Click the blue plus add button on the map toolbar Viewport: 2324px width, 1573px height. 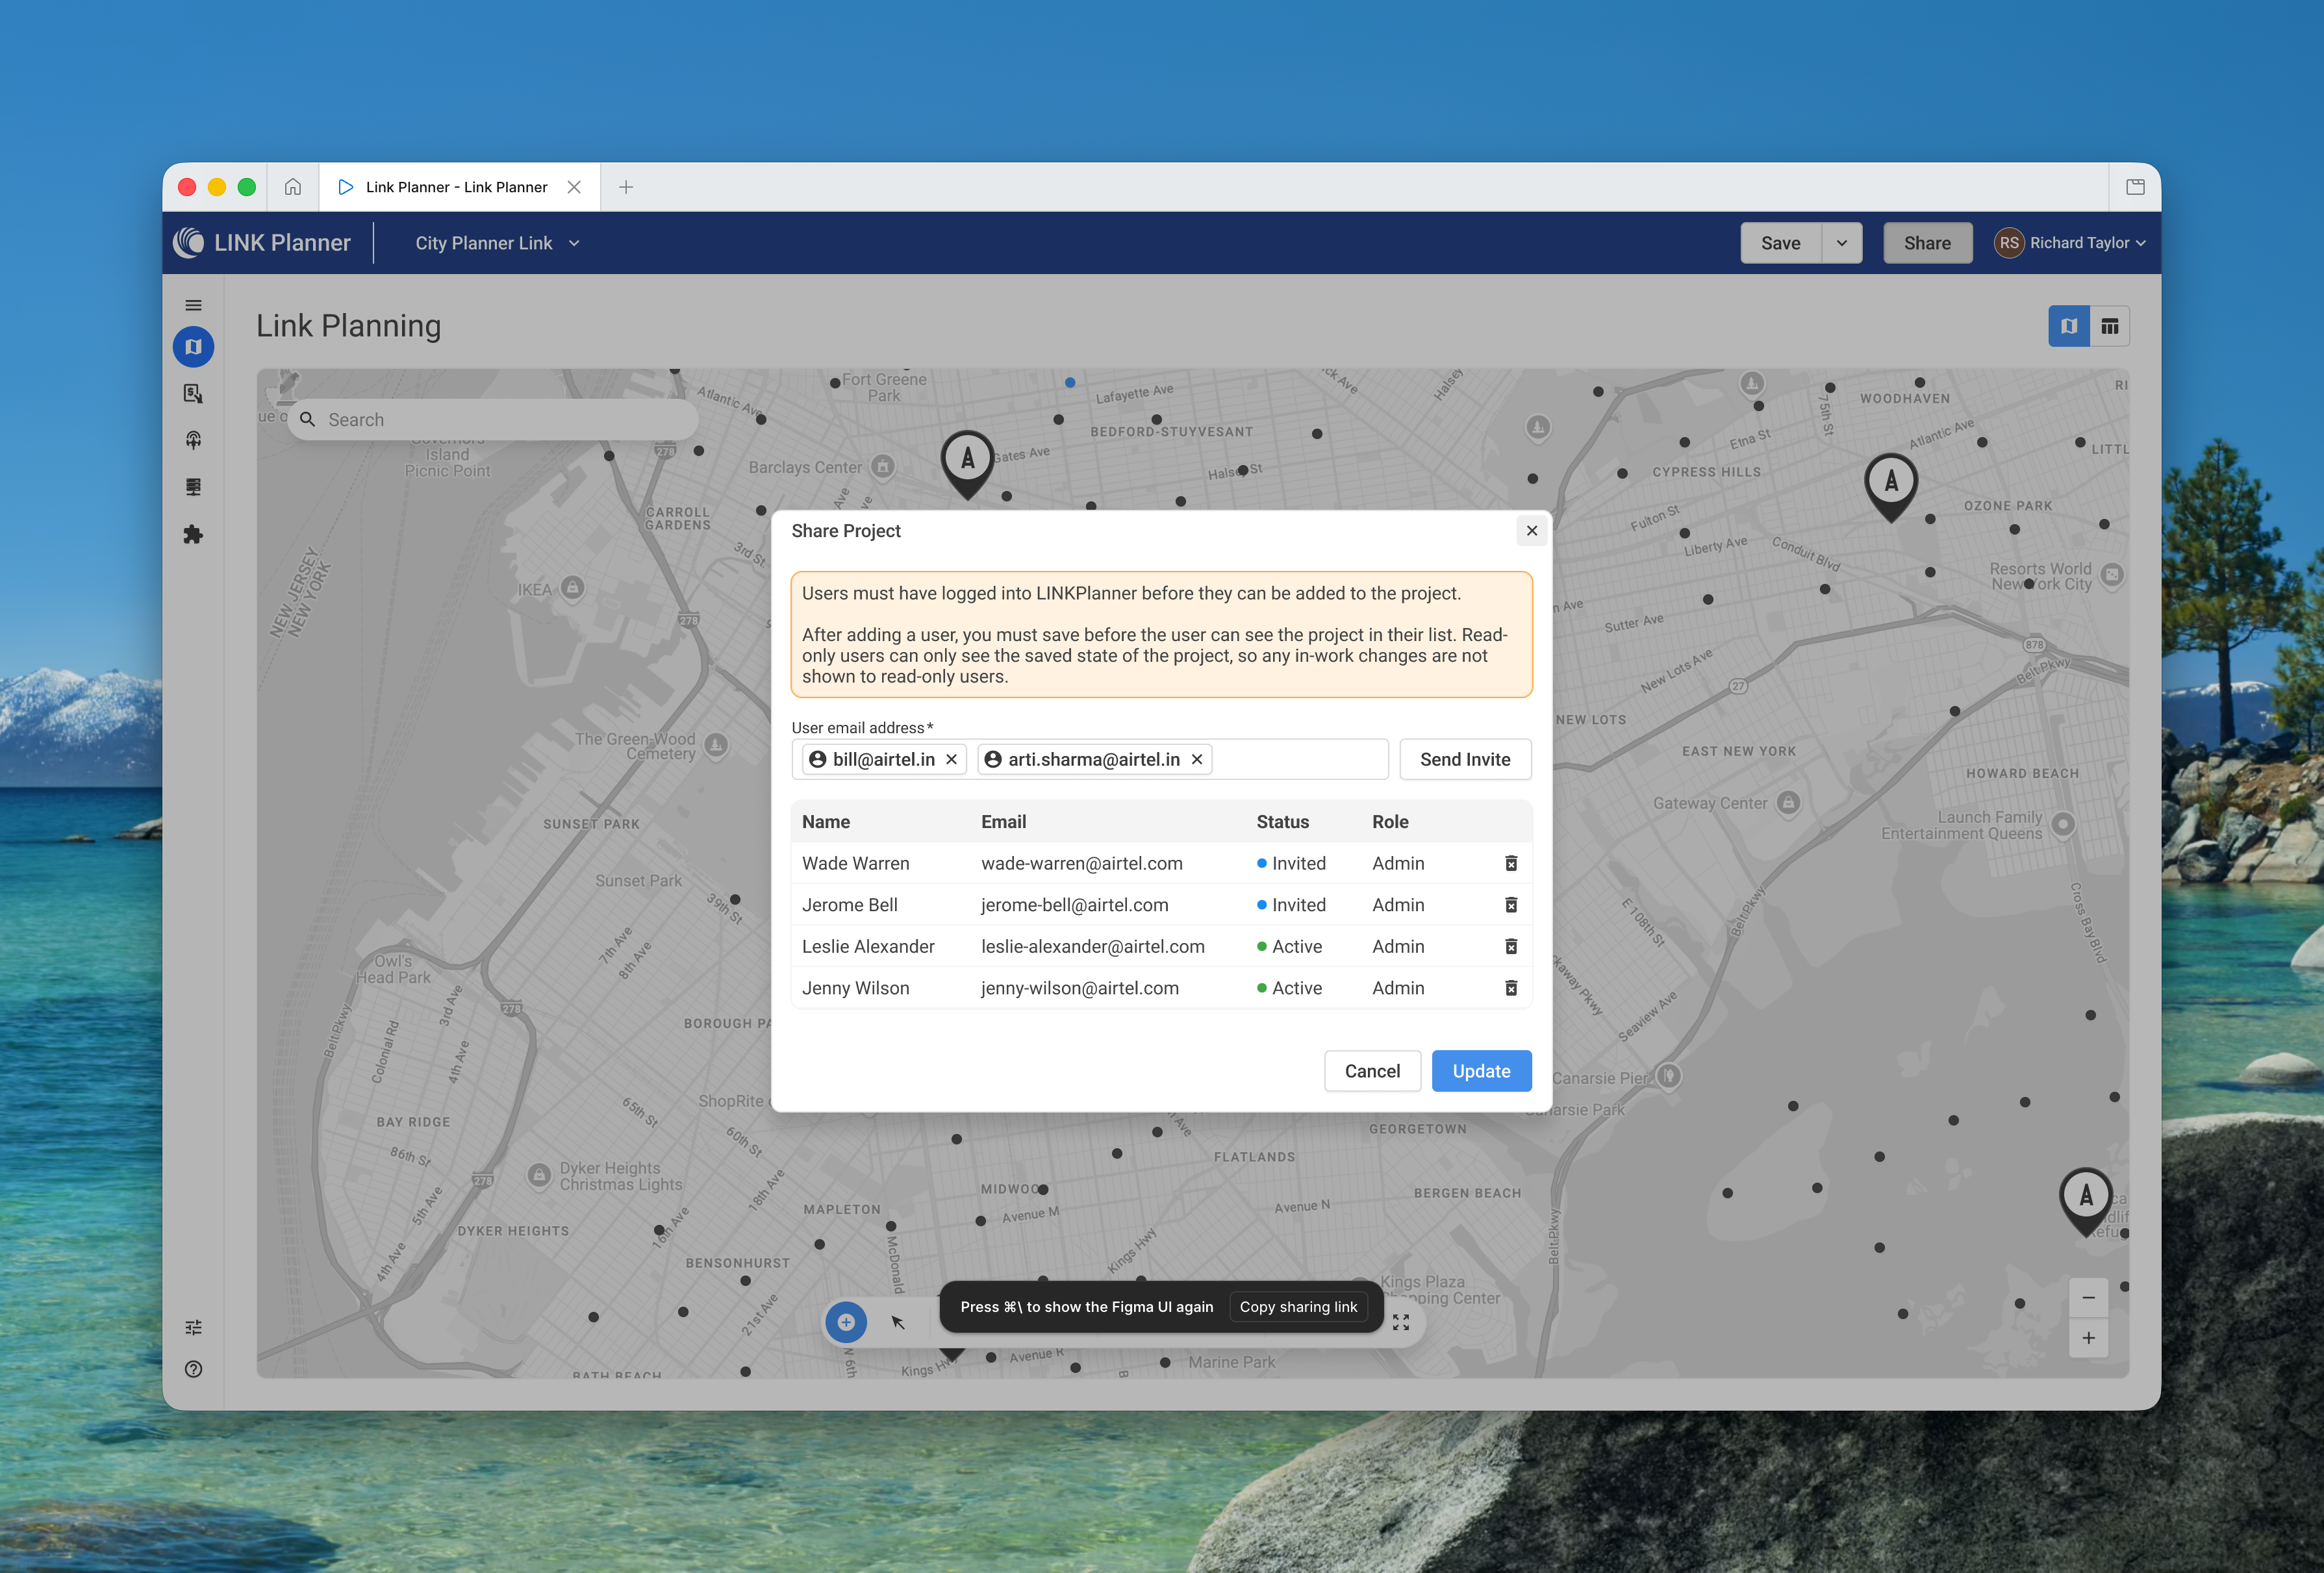[846, 1322]
